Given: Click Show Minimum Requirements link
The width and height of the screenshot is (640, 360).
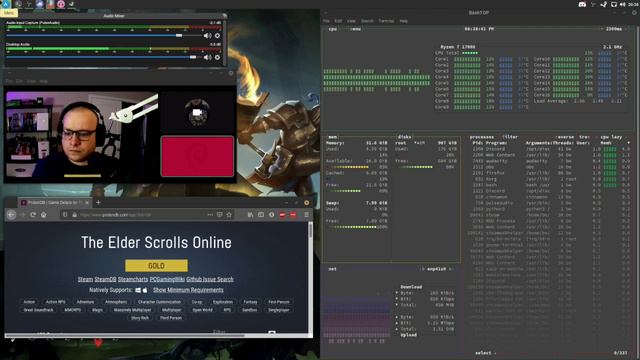Looking at the screenshot, I should pos(188,290).
